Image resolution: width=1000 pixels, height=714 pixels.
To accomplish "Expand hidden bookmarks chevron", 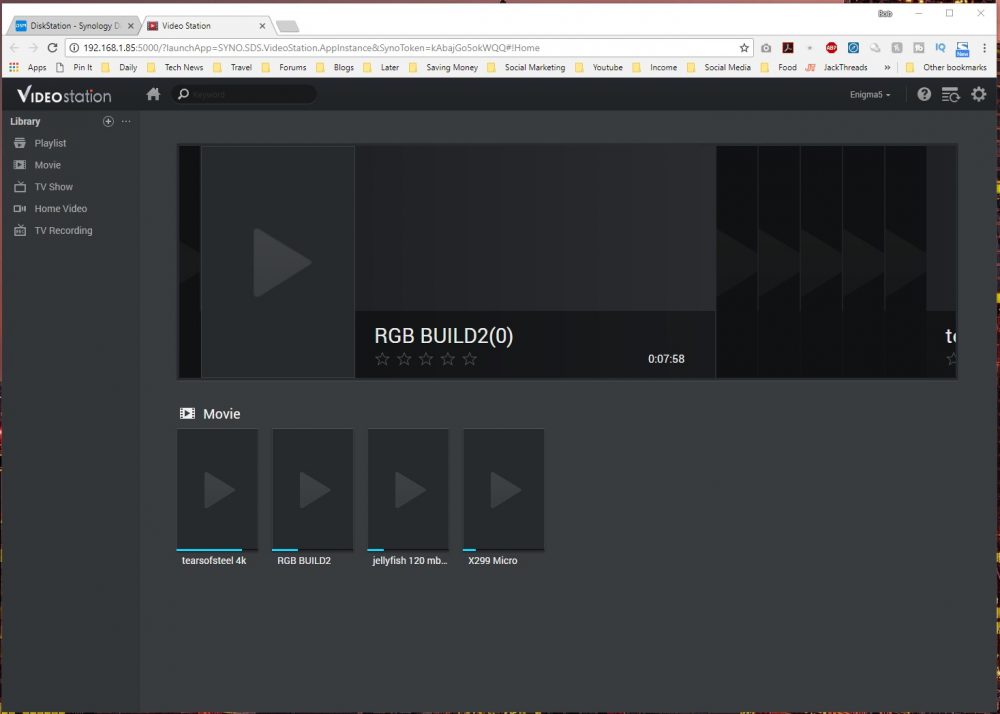I will tap(886, 67).
